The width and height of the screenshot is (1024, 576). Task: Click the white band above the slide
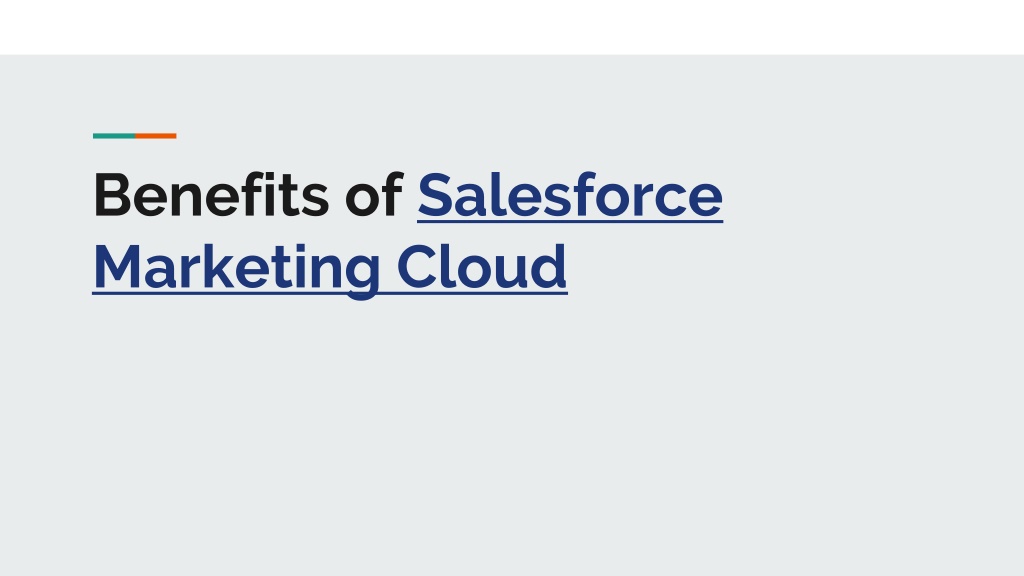pyautogui.click(x=512, y=27)
